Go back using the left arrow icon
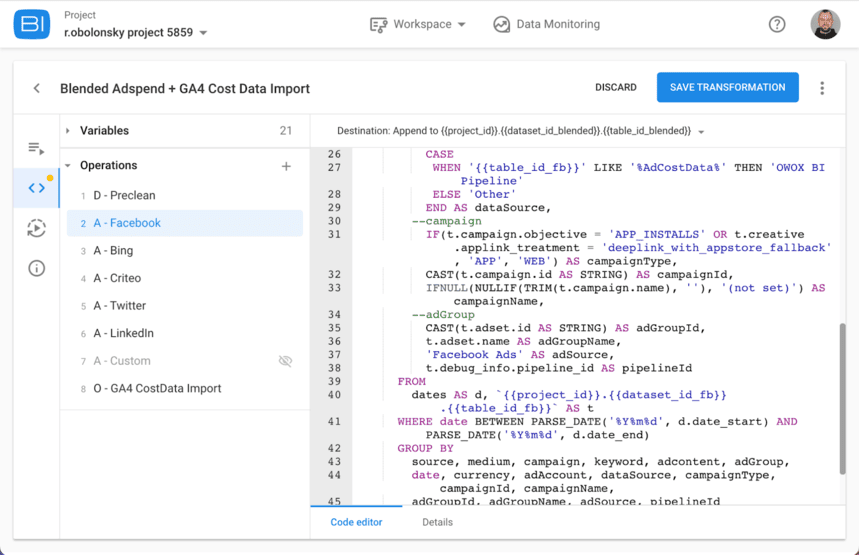The image size is (859, 555). pos(37,88)
